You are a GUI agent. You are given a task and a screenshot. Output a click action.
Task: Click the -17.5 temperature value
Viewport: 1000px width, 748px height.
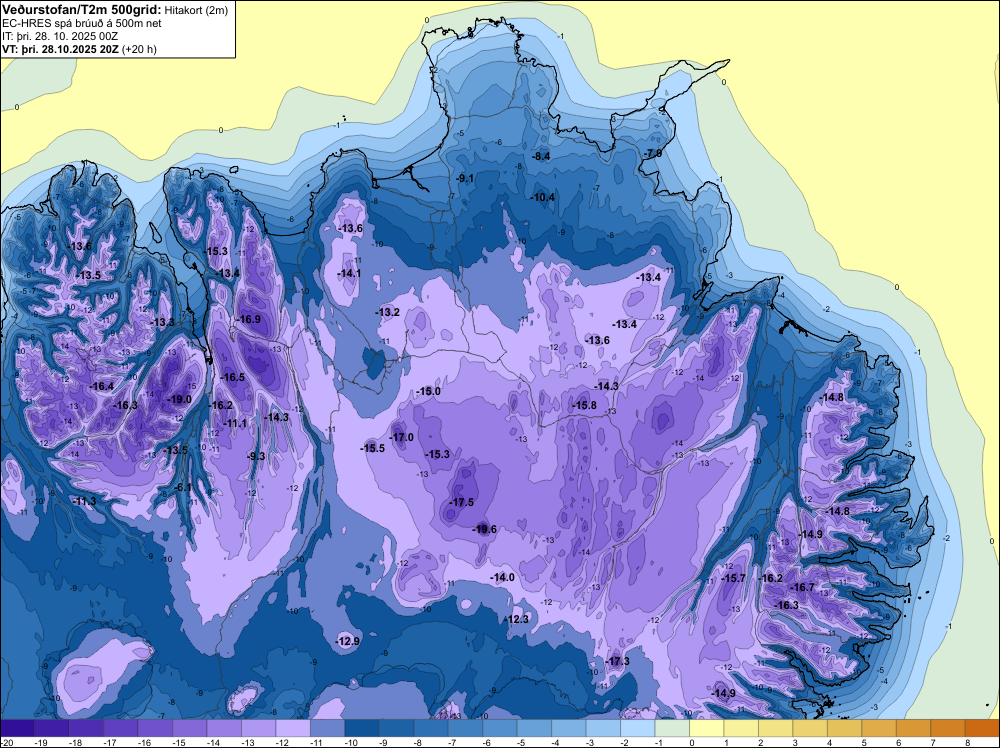[461, 502]
